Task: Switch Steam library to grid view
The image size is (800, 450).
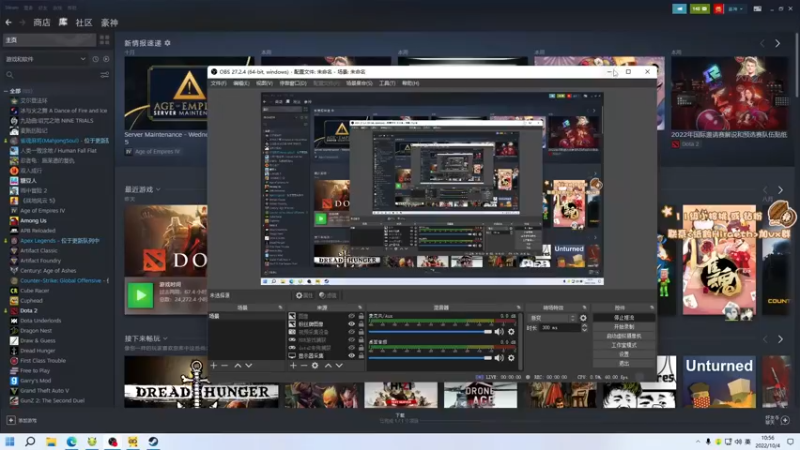Action: coord(105,40)
